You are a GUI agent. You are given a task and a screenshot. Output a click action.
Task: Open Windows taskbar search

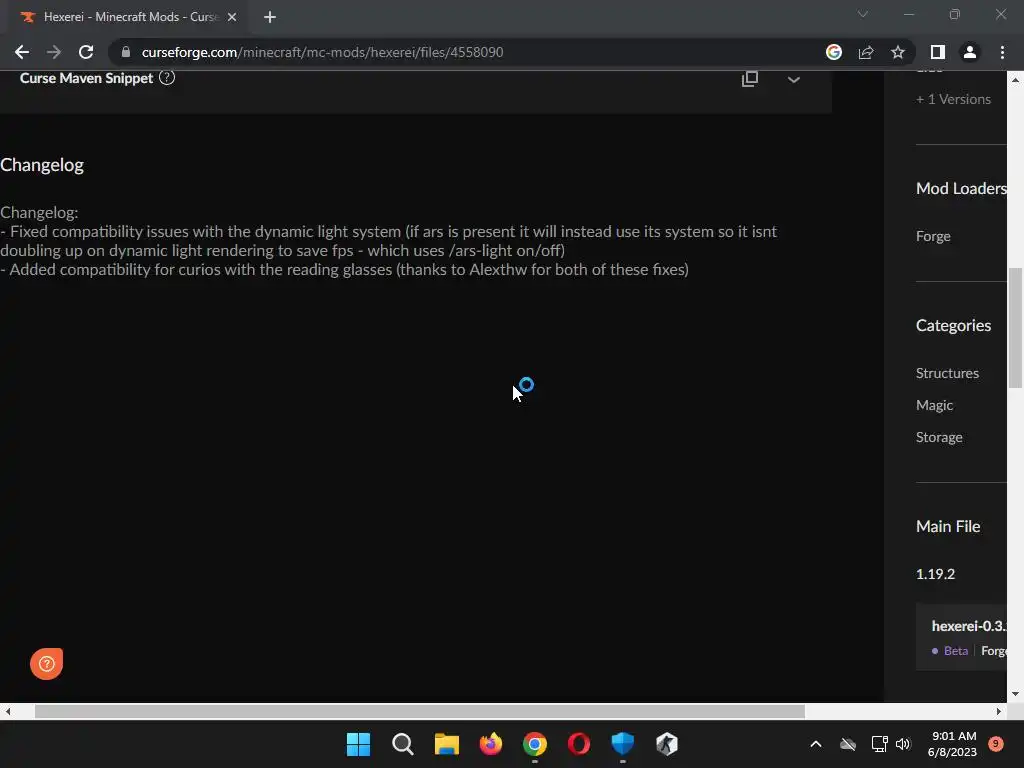click(402, 744)
